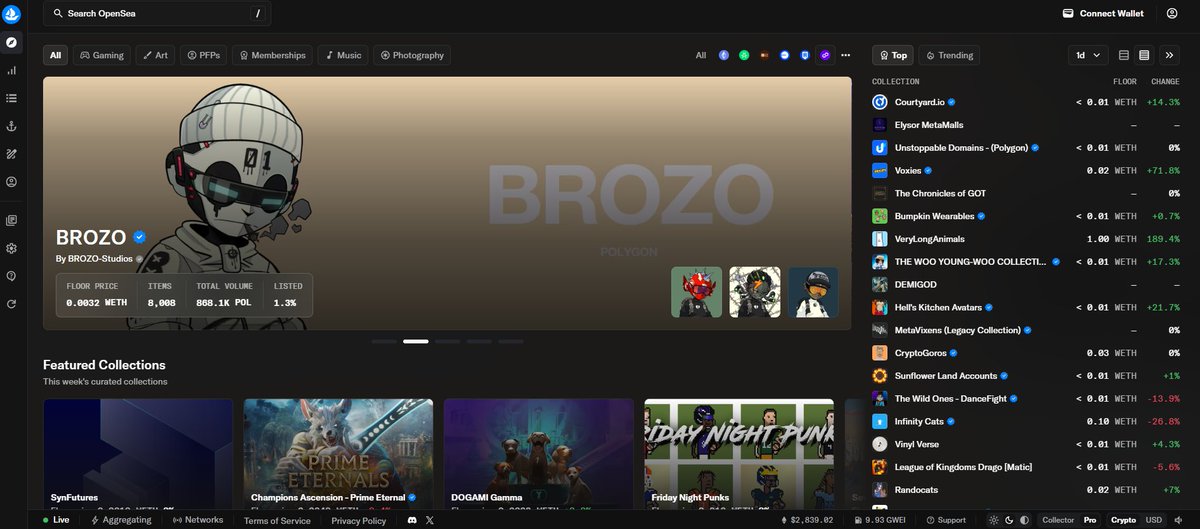Focus the Search OpenSea field
1200x529 pixels.
coord(157,14)
